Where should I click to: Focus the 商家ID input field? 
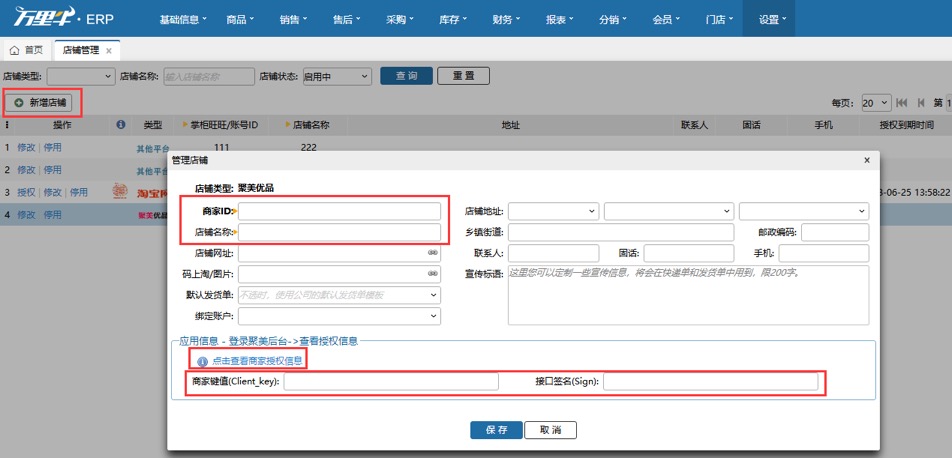click(x=339, y=211)
